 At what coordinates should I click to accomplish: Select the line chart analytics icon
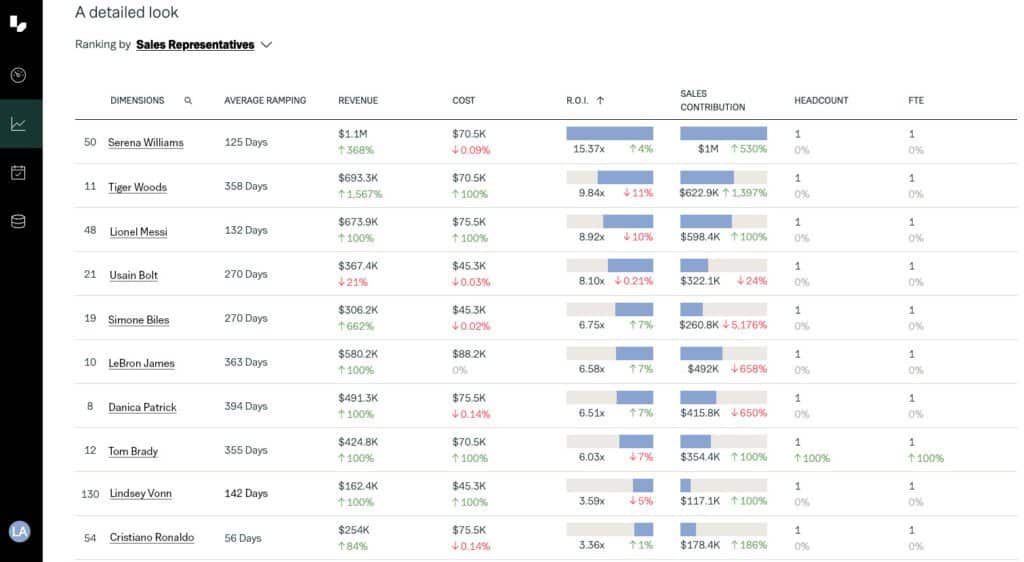click(x=18, y=124)
